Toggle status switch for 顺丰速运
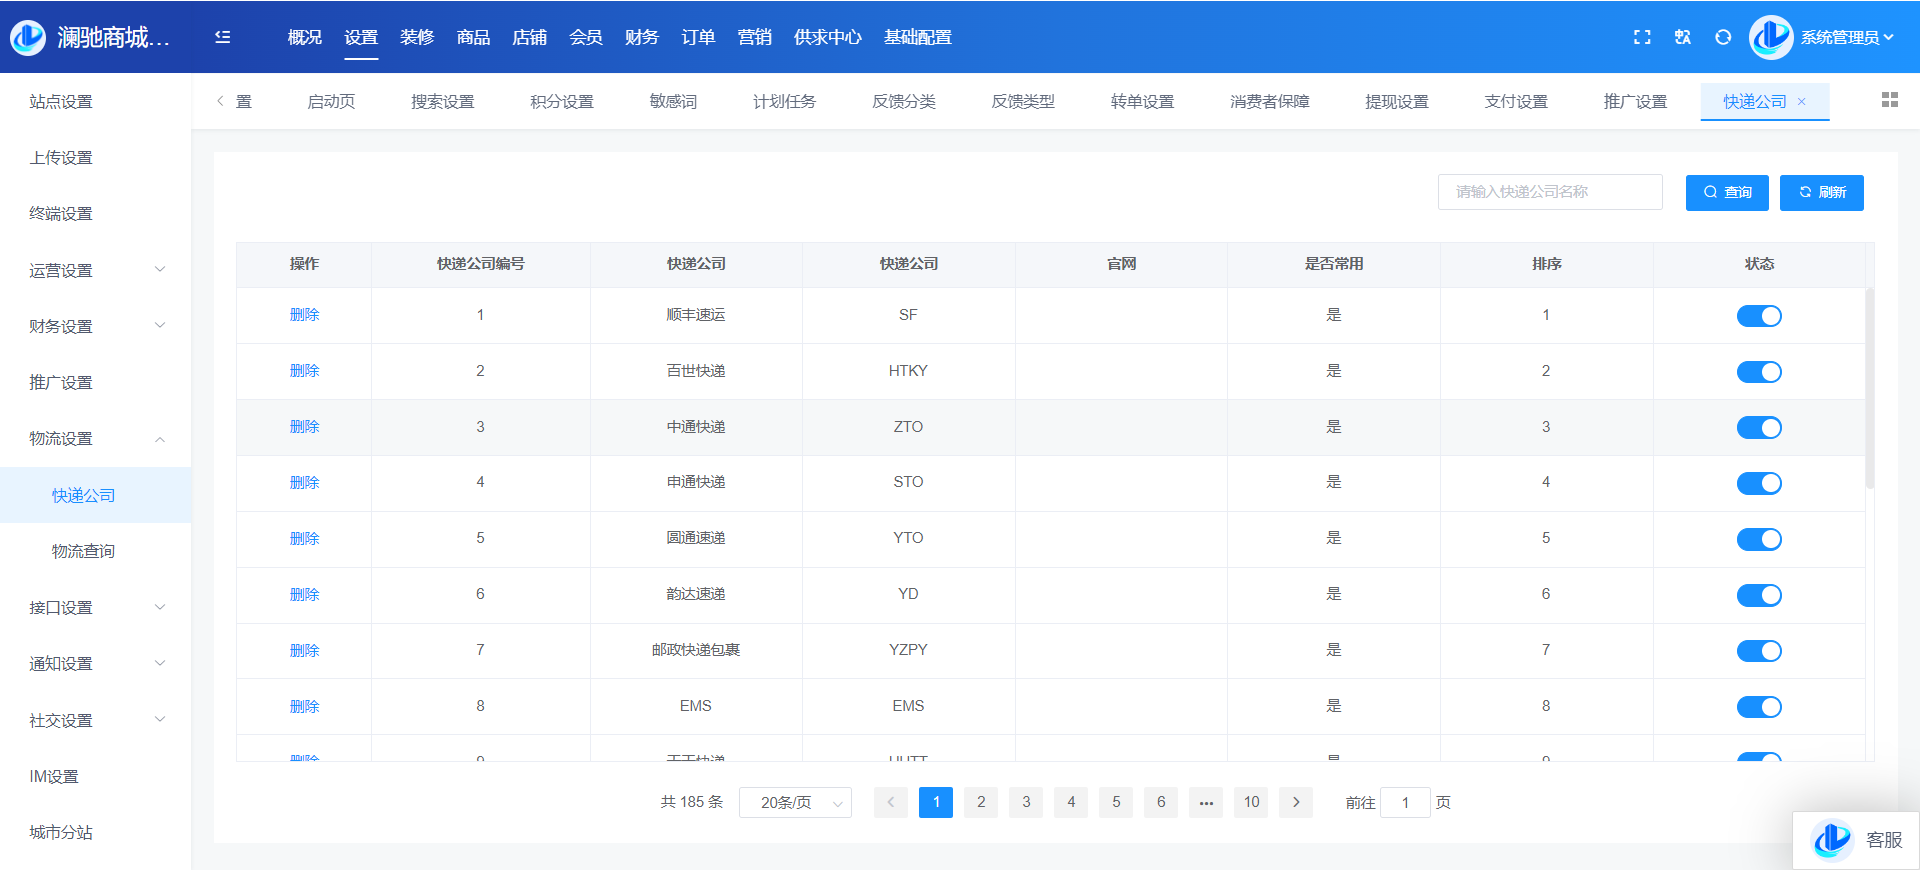 click(1759, 316)
